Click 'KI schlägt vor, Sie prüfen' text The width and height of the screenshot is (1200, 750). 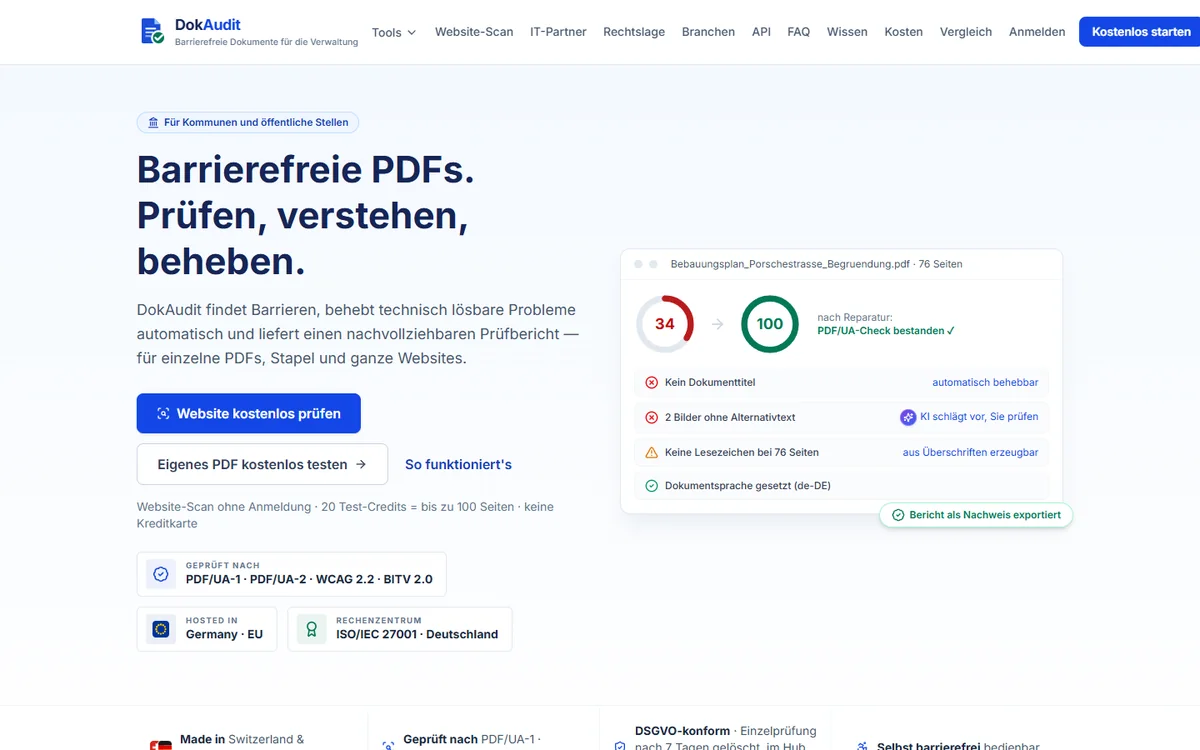(x=979, y=417)
